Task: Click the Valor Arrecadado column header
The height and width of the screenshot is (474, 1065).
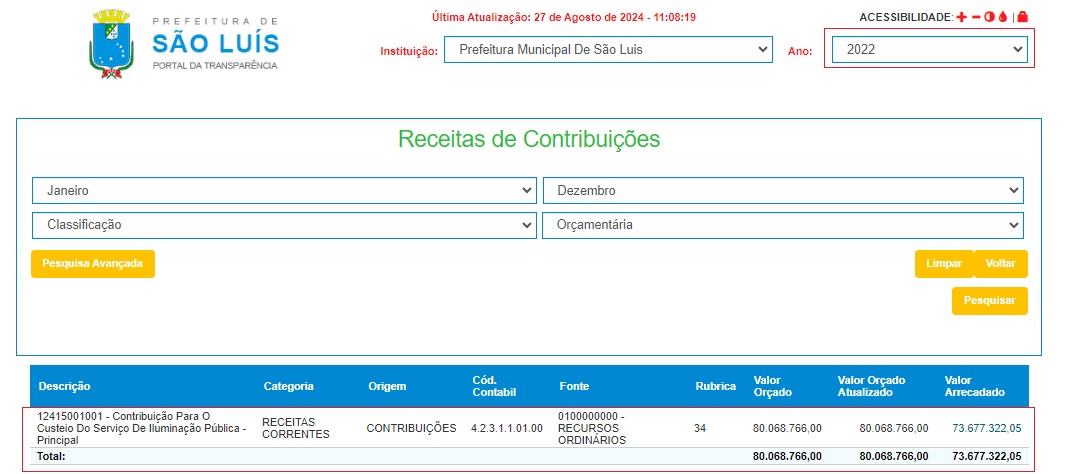Action: 972,386
